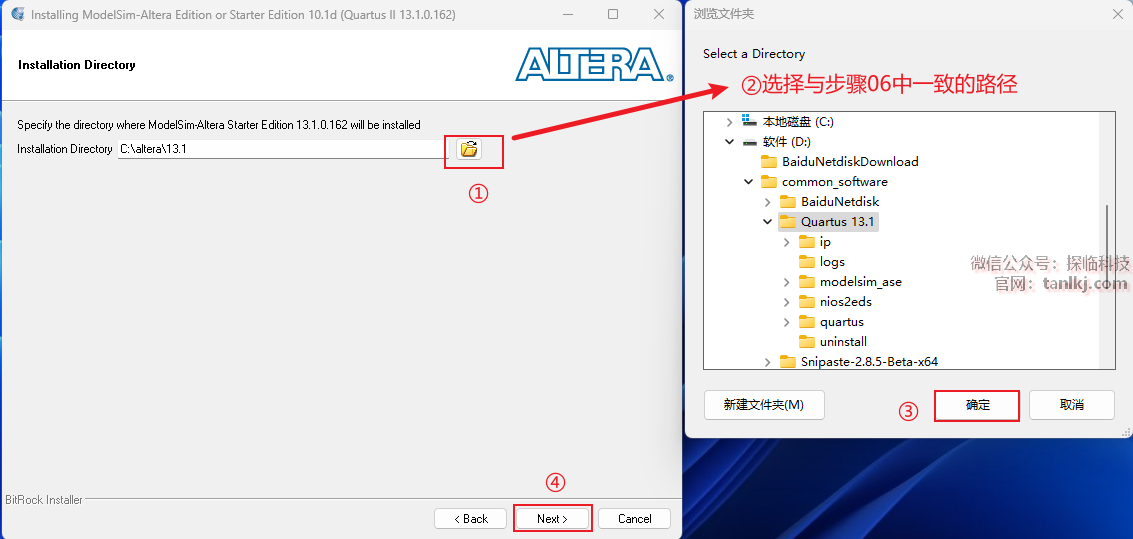
Task: Collapse the 软件 (D:) drive node
Action: click(730, 142)
